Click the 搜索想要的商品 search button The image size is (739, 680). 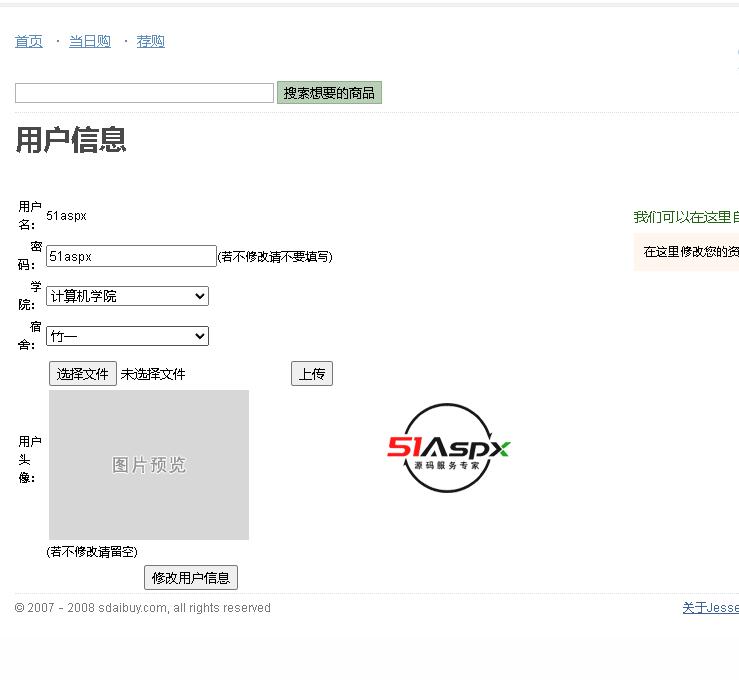click(x=329, y=92)
